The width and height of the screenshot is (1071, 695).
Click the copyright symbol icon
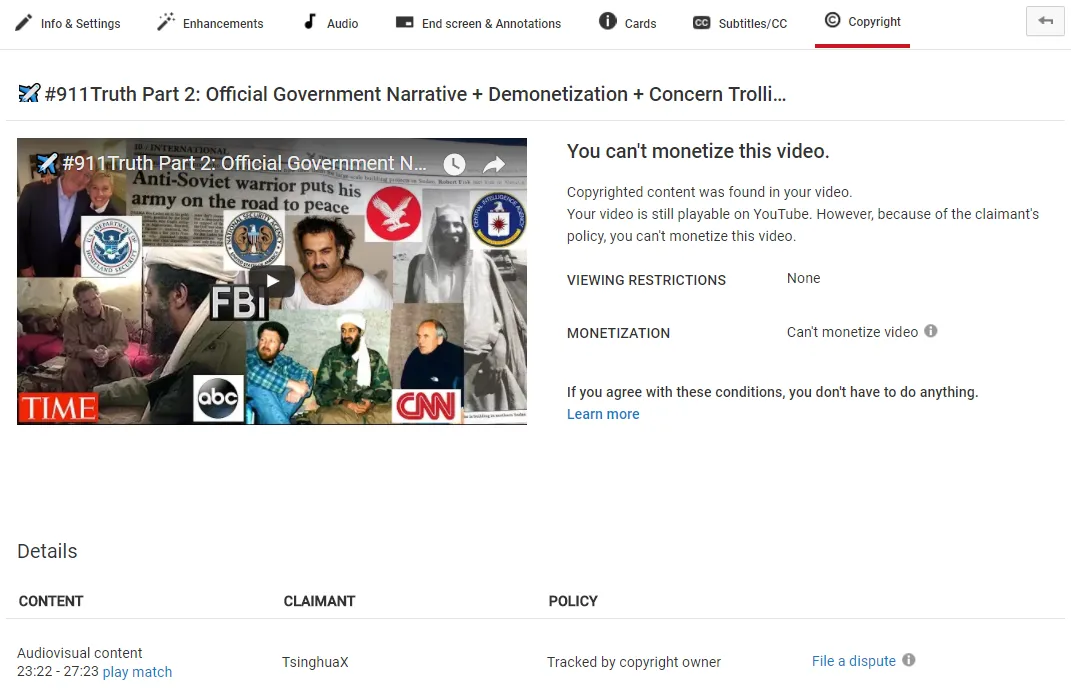pyautogui.click(x=832, y=20)
